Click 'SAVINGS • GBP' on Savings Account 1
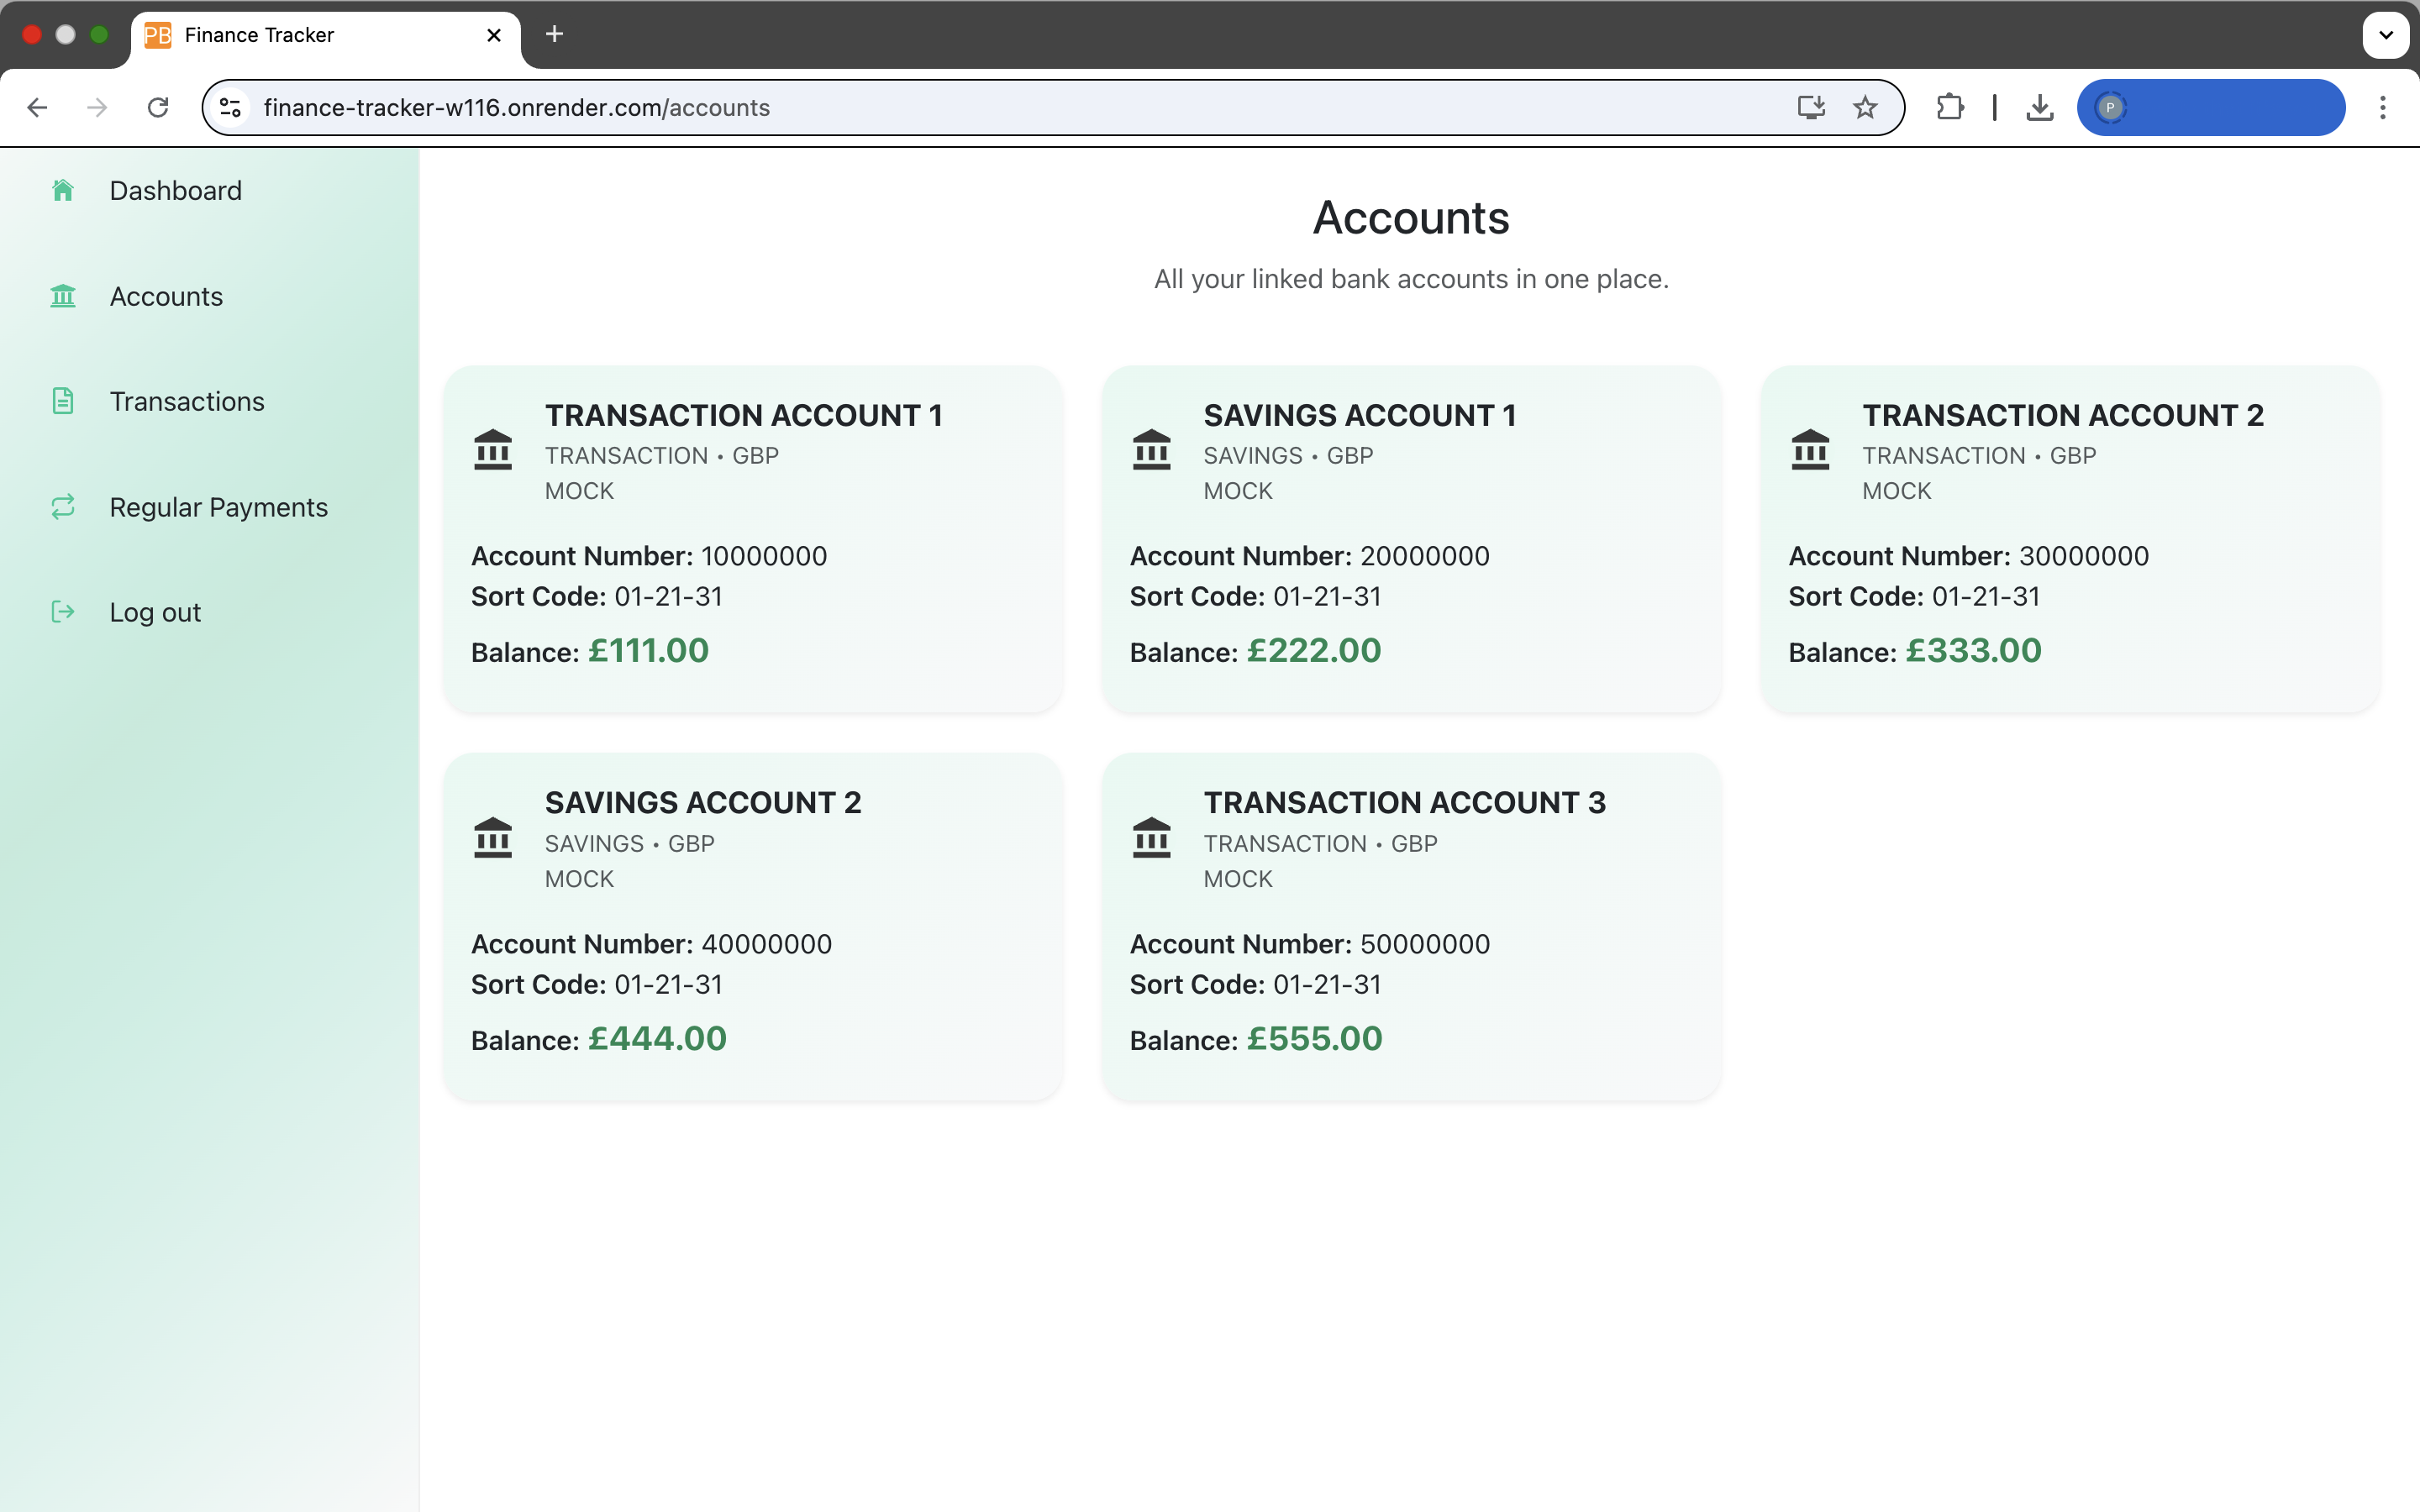The width and height of the screenshot is (2420, 1512). pos(1288,456)
